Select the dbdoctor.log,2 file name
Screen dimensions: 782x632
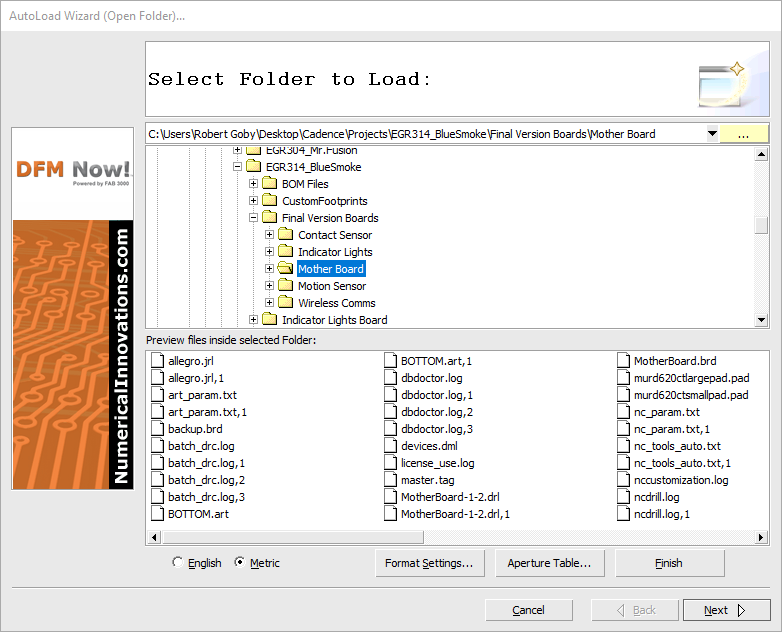pyautogui.click(x=436, y=412)
